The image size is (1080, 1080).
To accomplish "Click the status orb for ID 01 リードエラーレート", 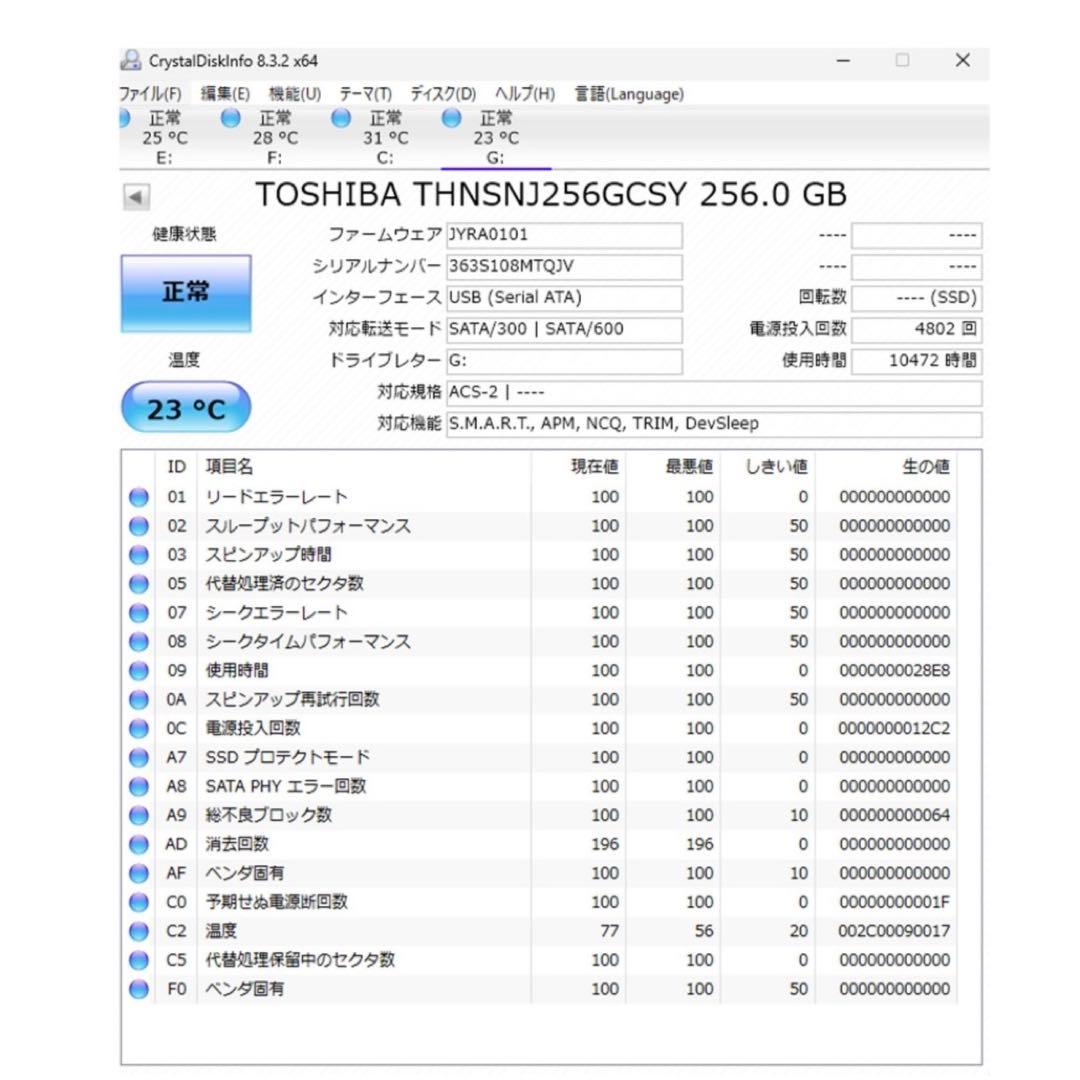I will coord(138,497).
